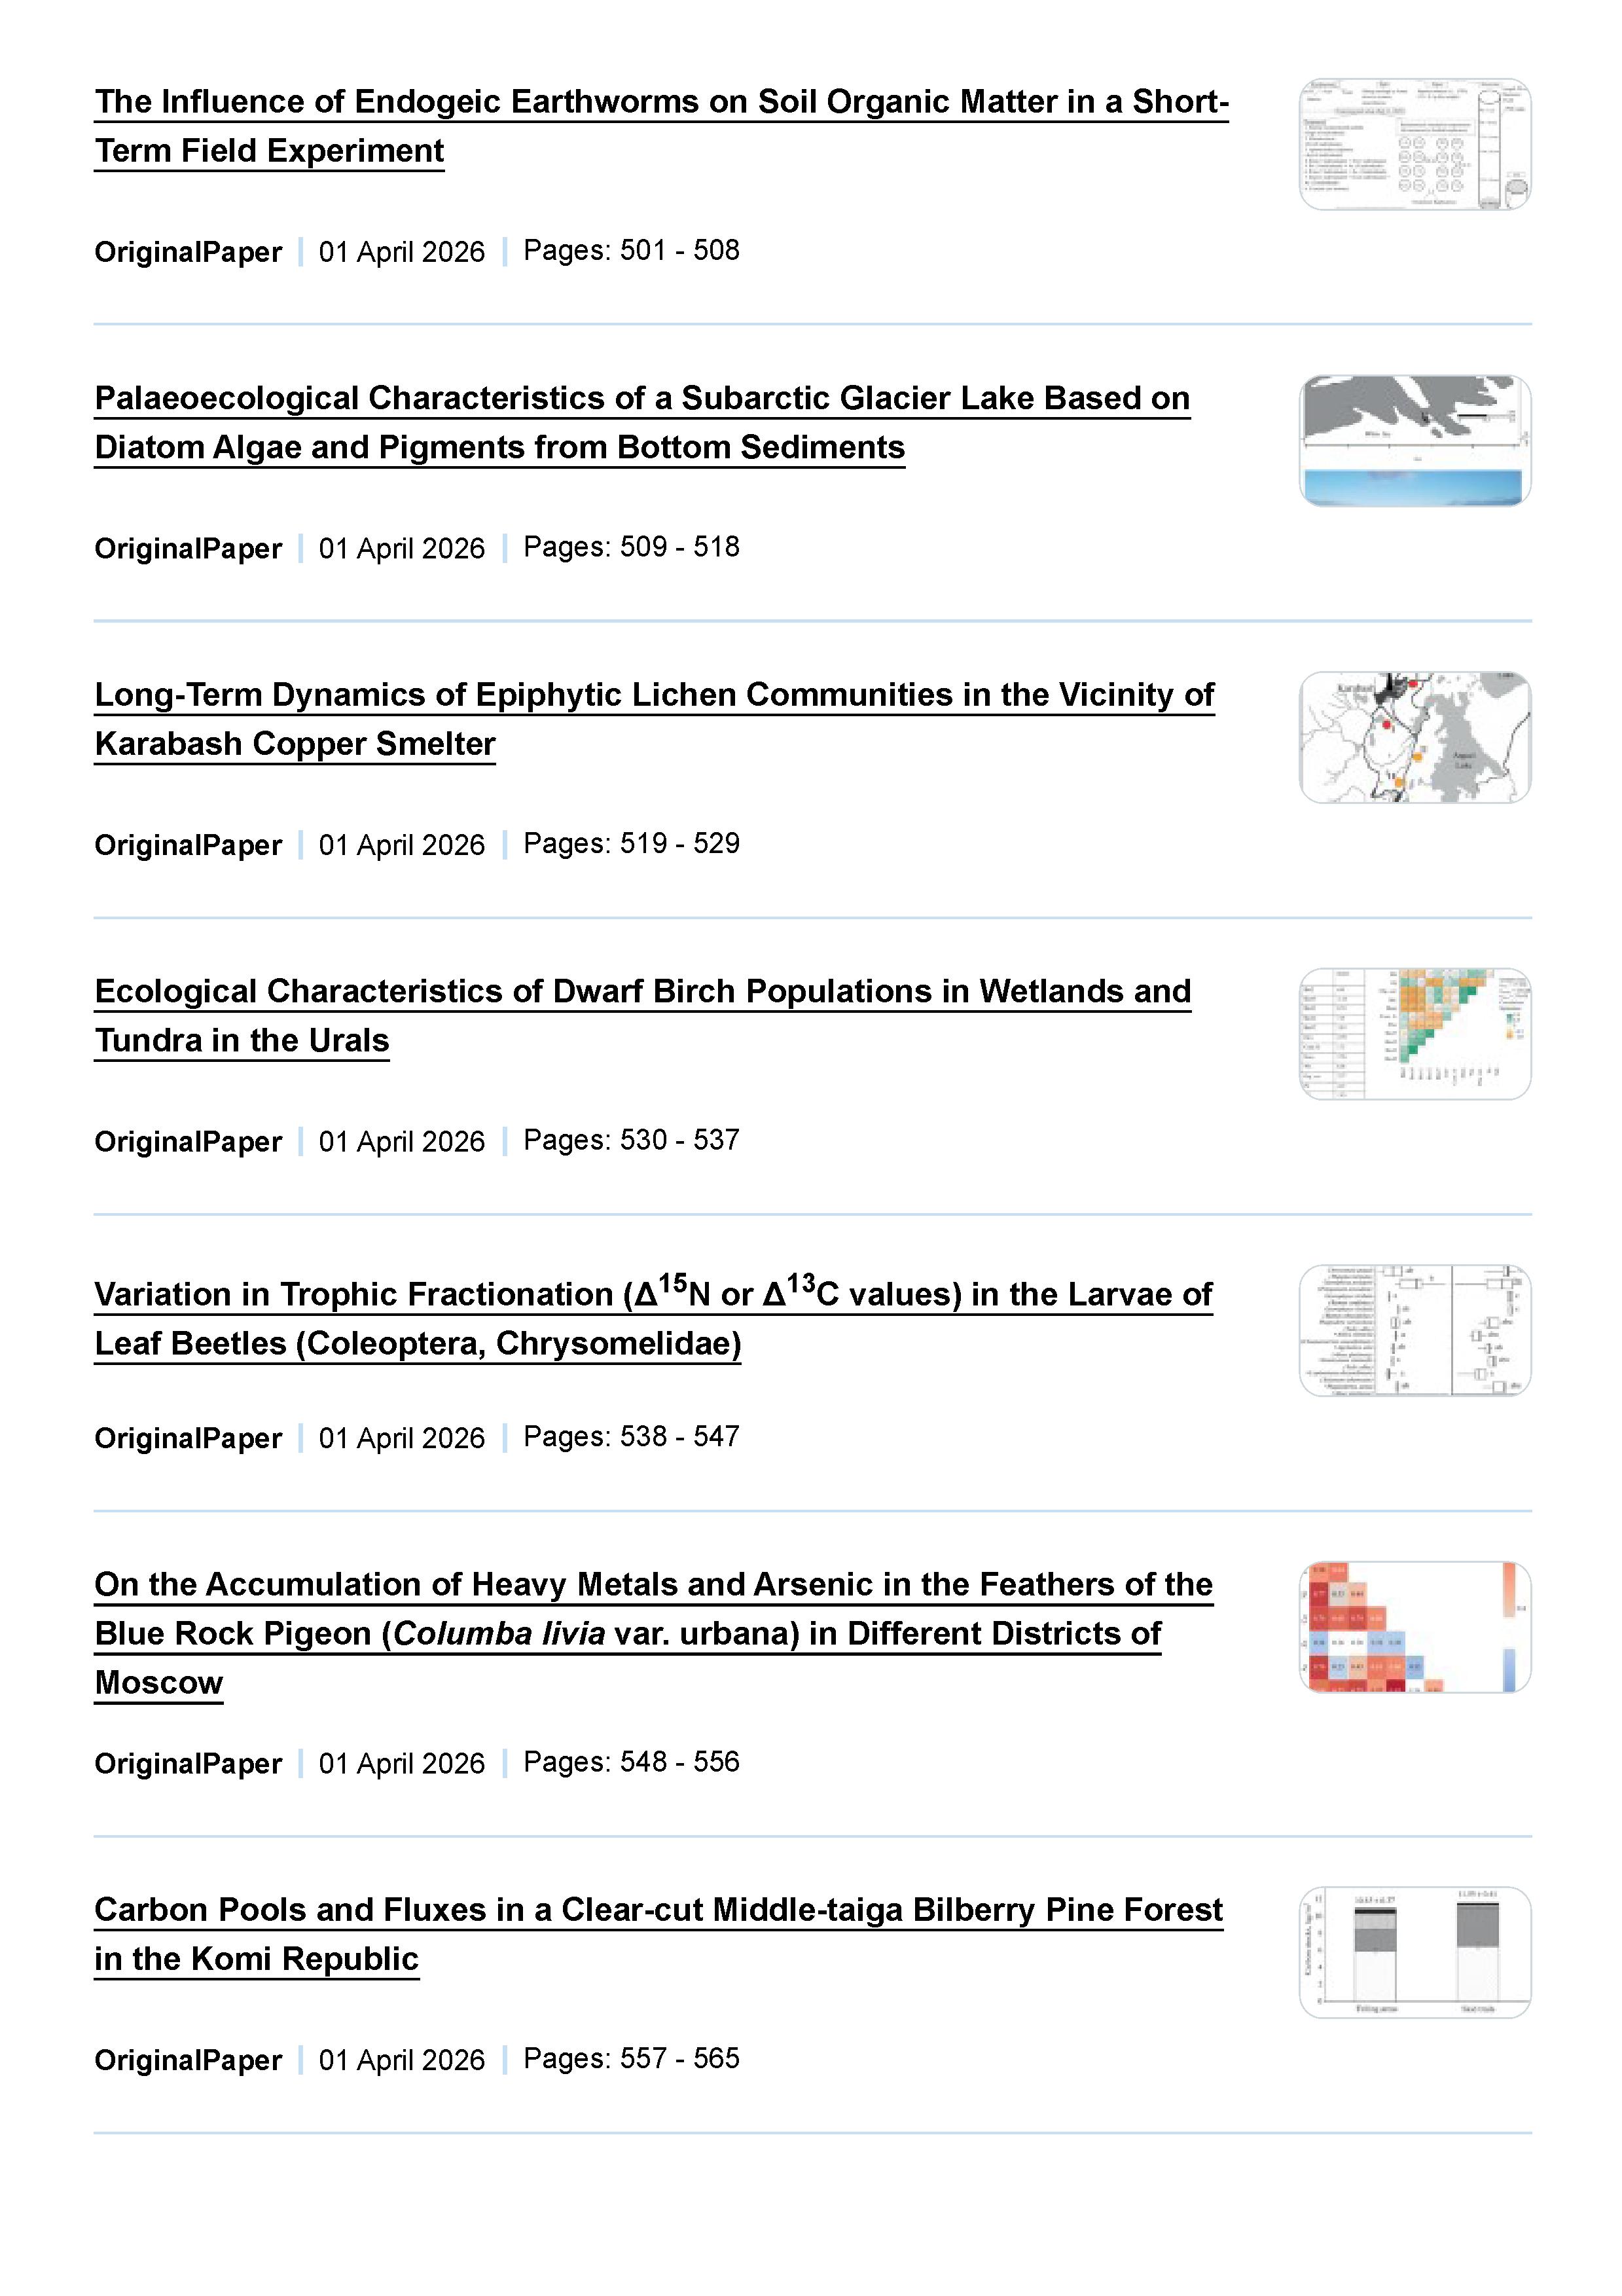Open the Subarctic Glacier Lake article

click(642, 399)
